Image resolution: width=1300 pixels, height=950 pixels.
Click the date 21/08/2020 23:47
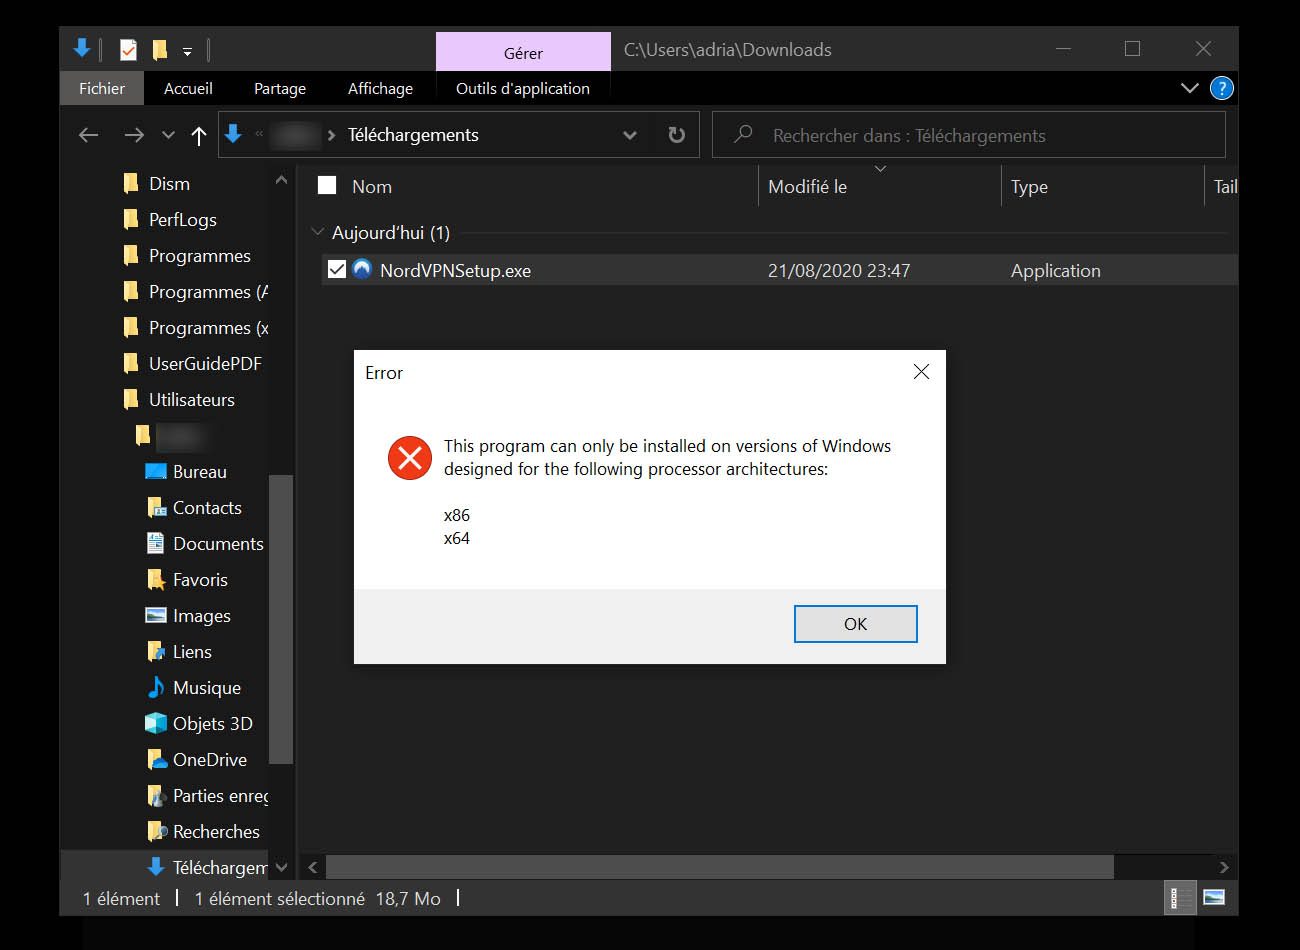point(839,270)
